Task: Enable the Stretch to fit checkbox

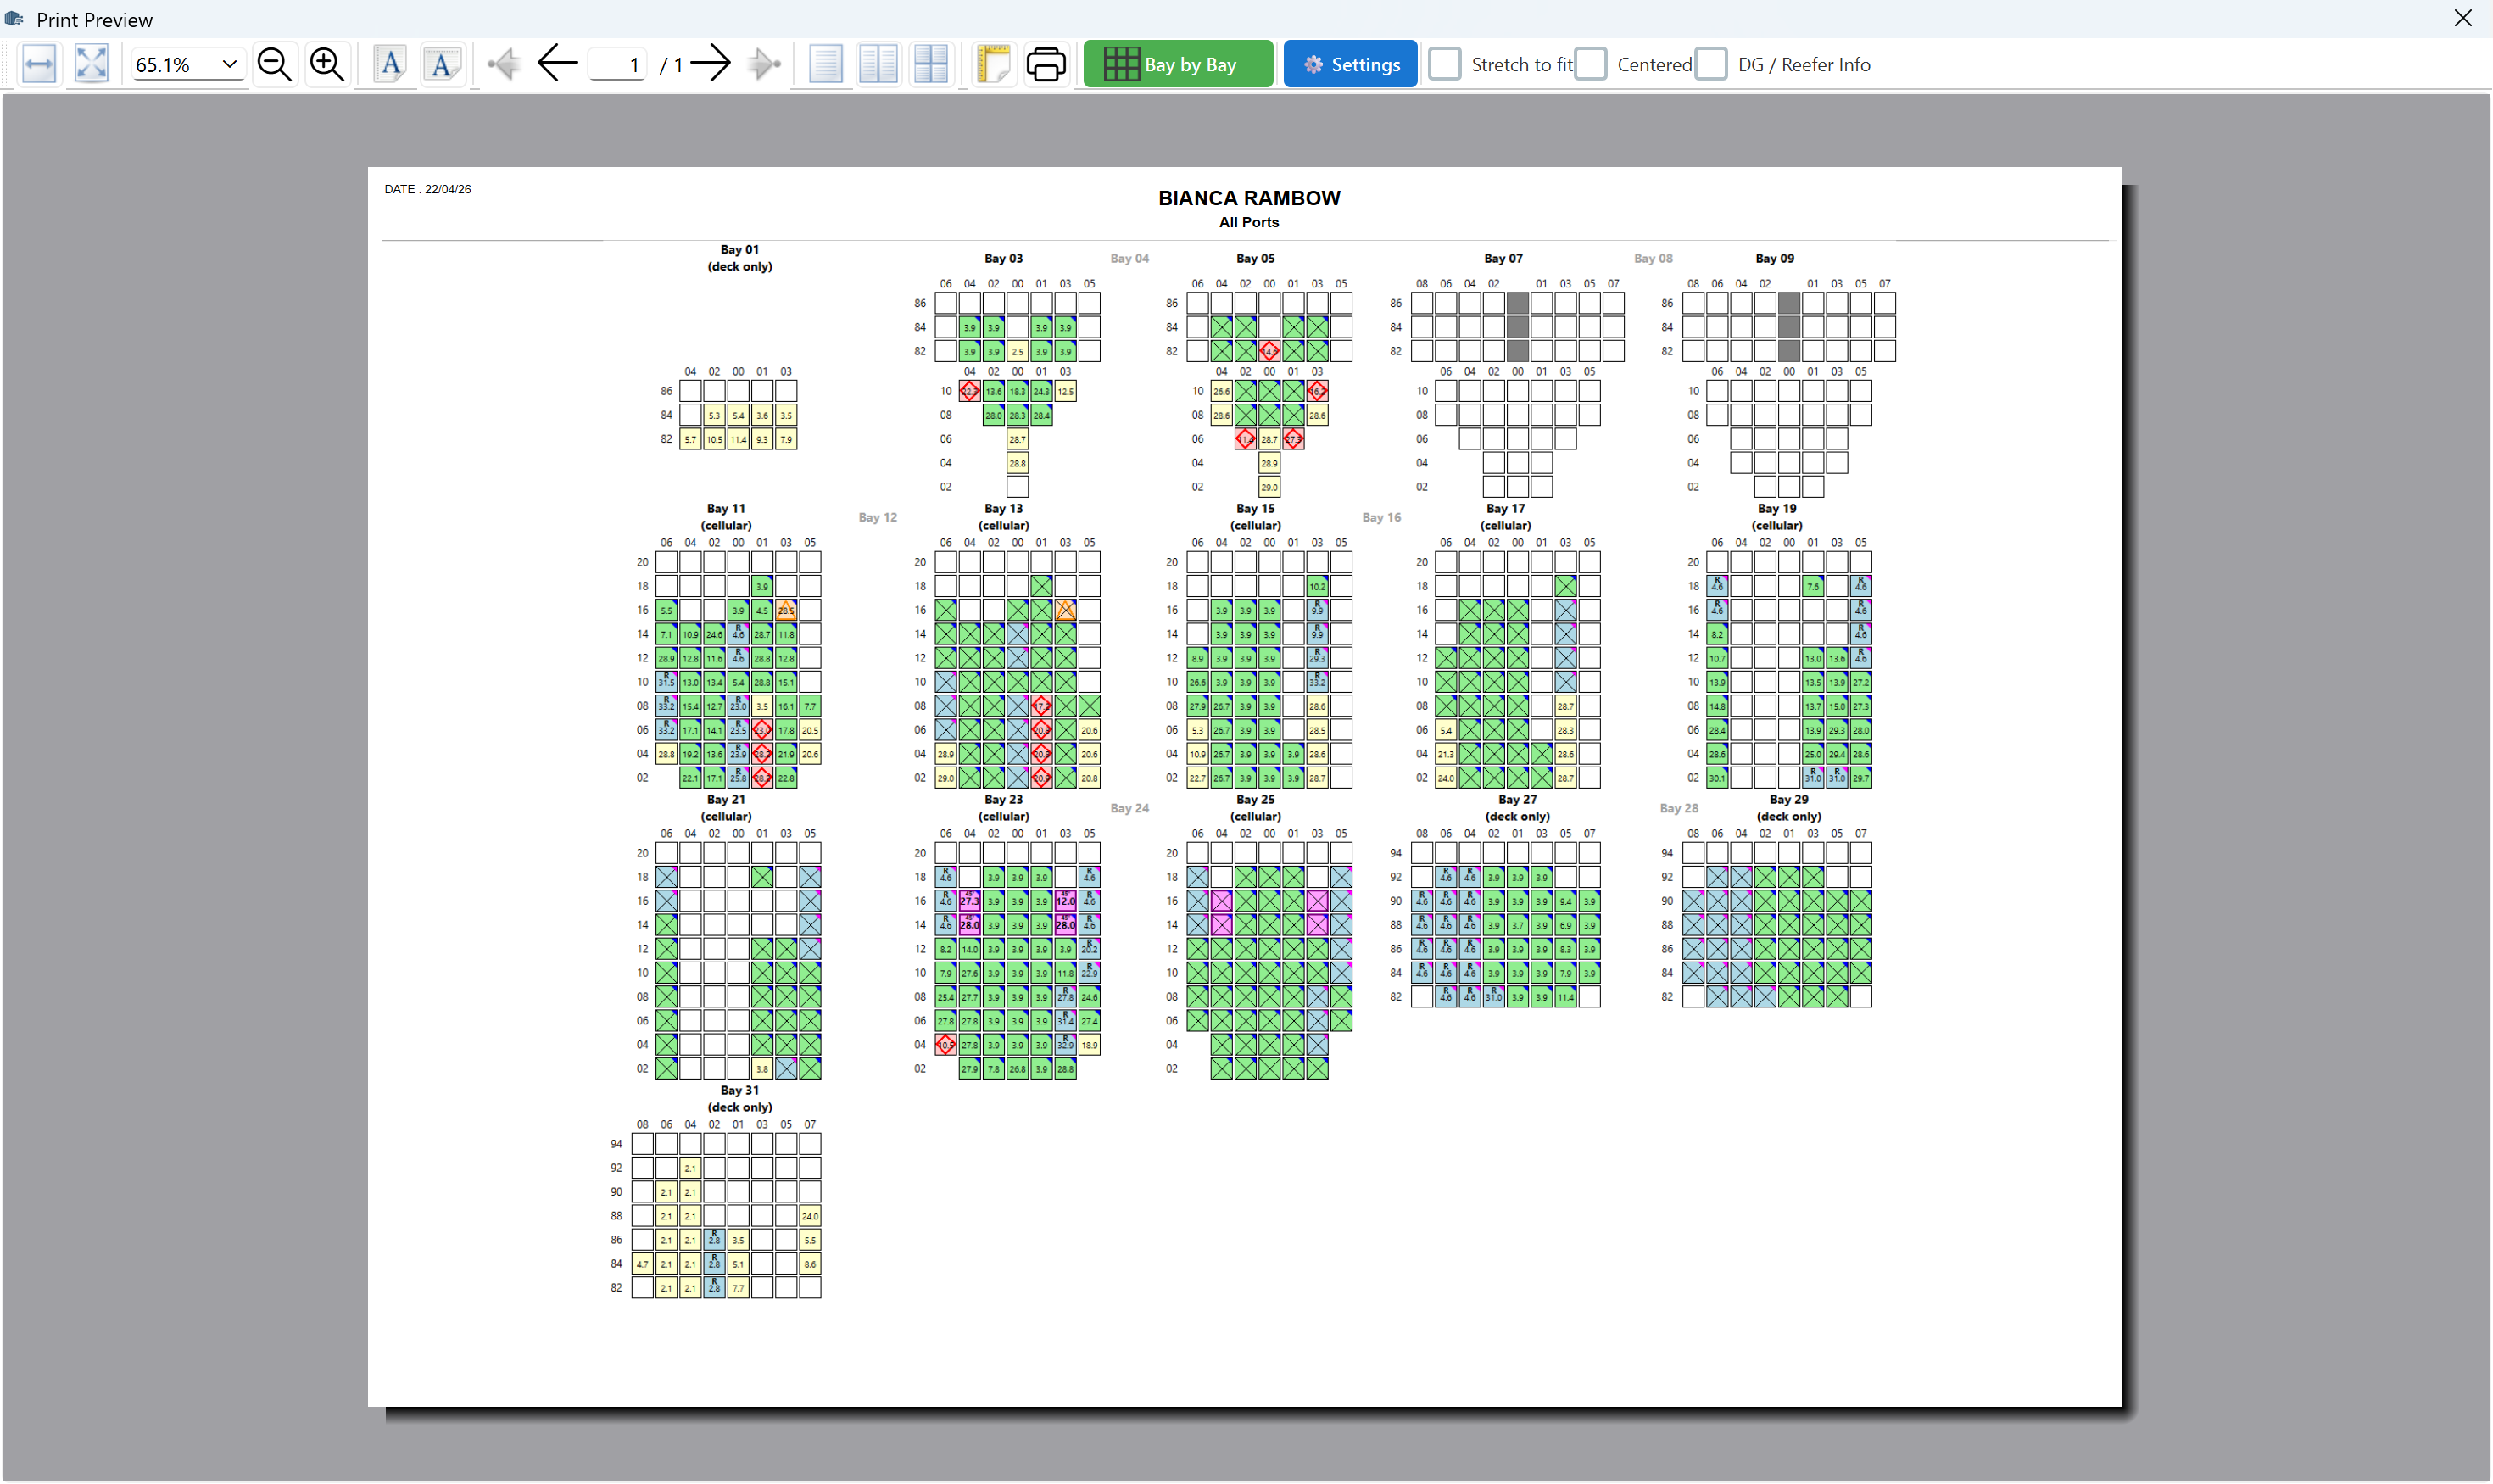Action: click(1444, 65)
